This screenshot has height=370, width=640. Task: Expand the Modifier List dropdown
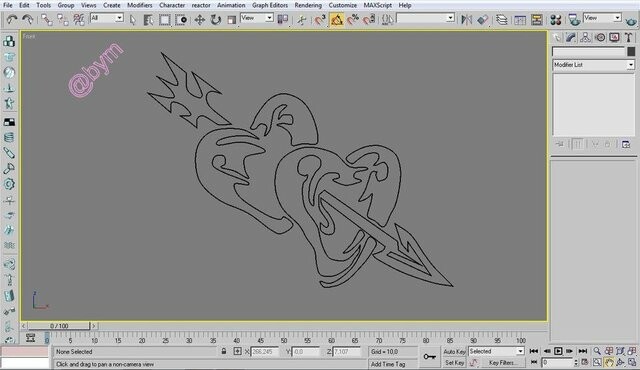pos(593,65)
